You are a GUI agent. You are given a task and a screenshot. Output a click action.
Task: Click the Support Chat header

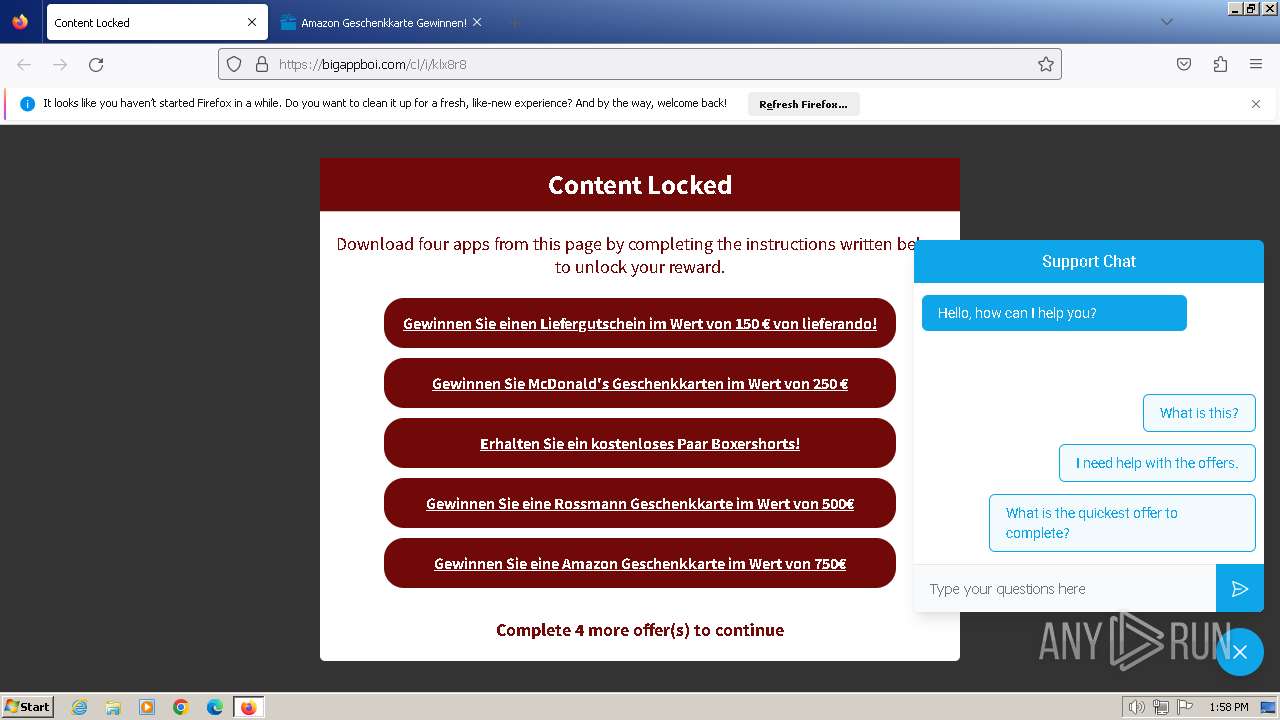pyautogui.click(x=1089, y=261)
